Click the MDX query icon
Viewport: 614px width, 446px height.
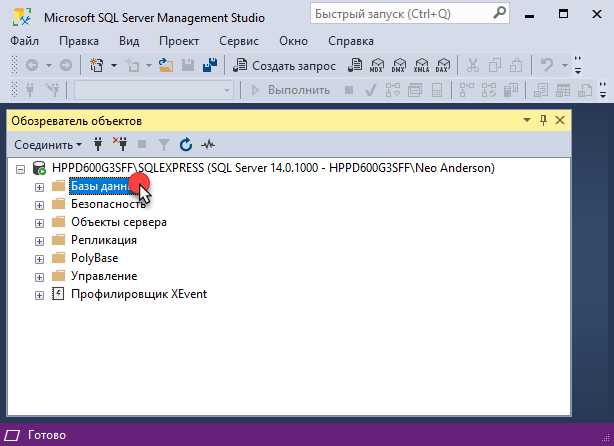point(377,65)
